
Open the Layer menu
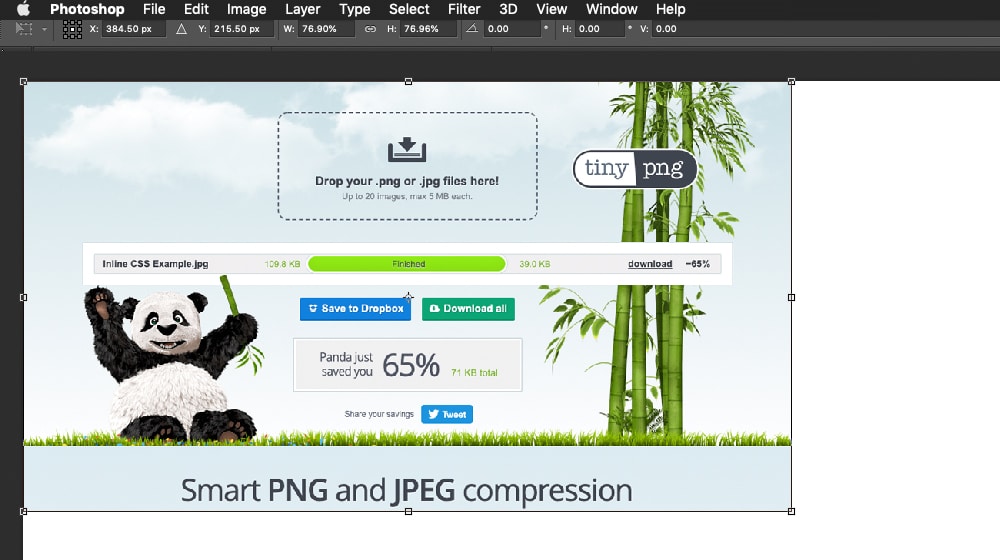point(302,9)
